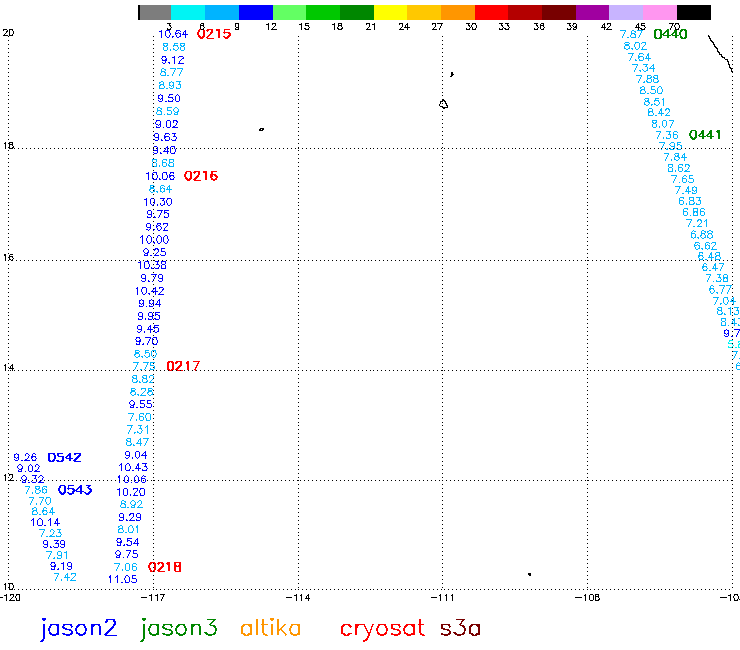Image resolution: width=740 pixels, height=650 pixels.
Task: Click the value 7.06 beside 0218
Action: 126,567
